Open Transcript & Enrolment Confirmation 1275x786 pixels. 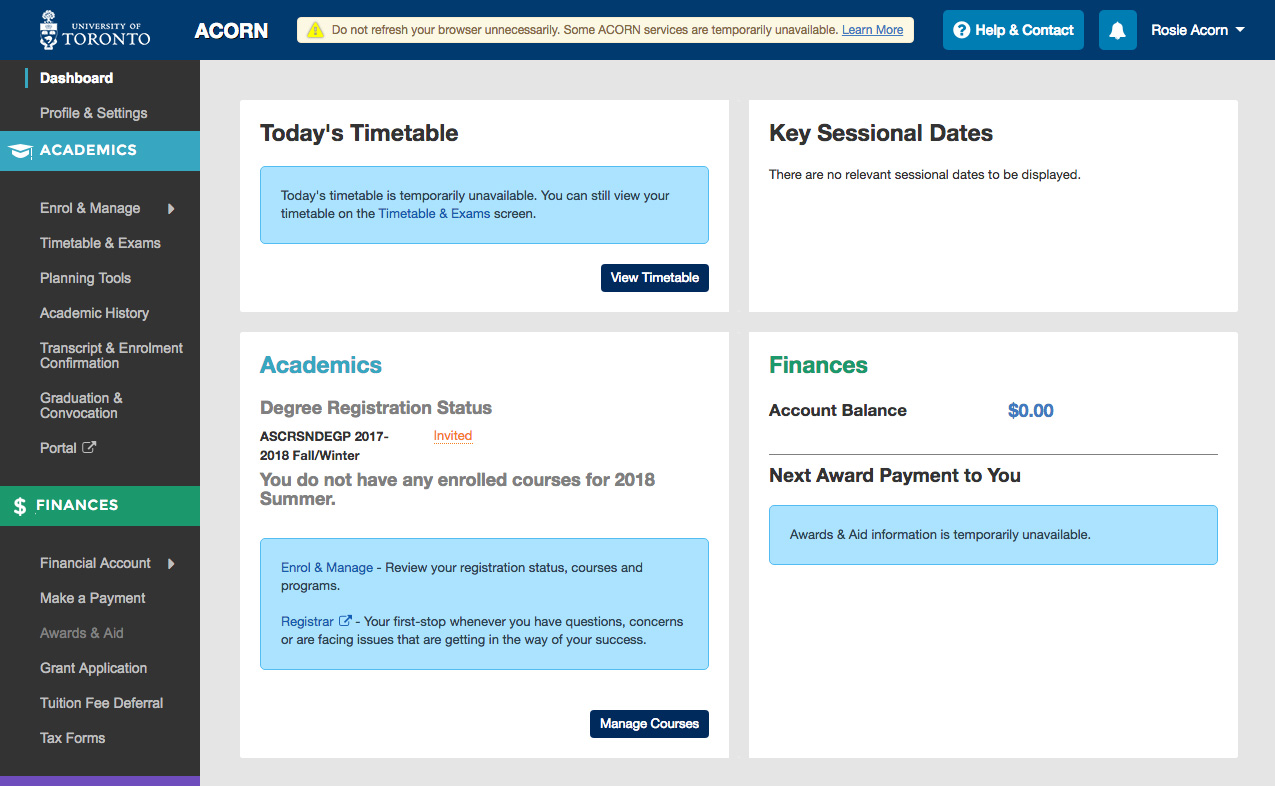pyautogui.click(x=111, y=355)
